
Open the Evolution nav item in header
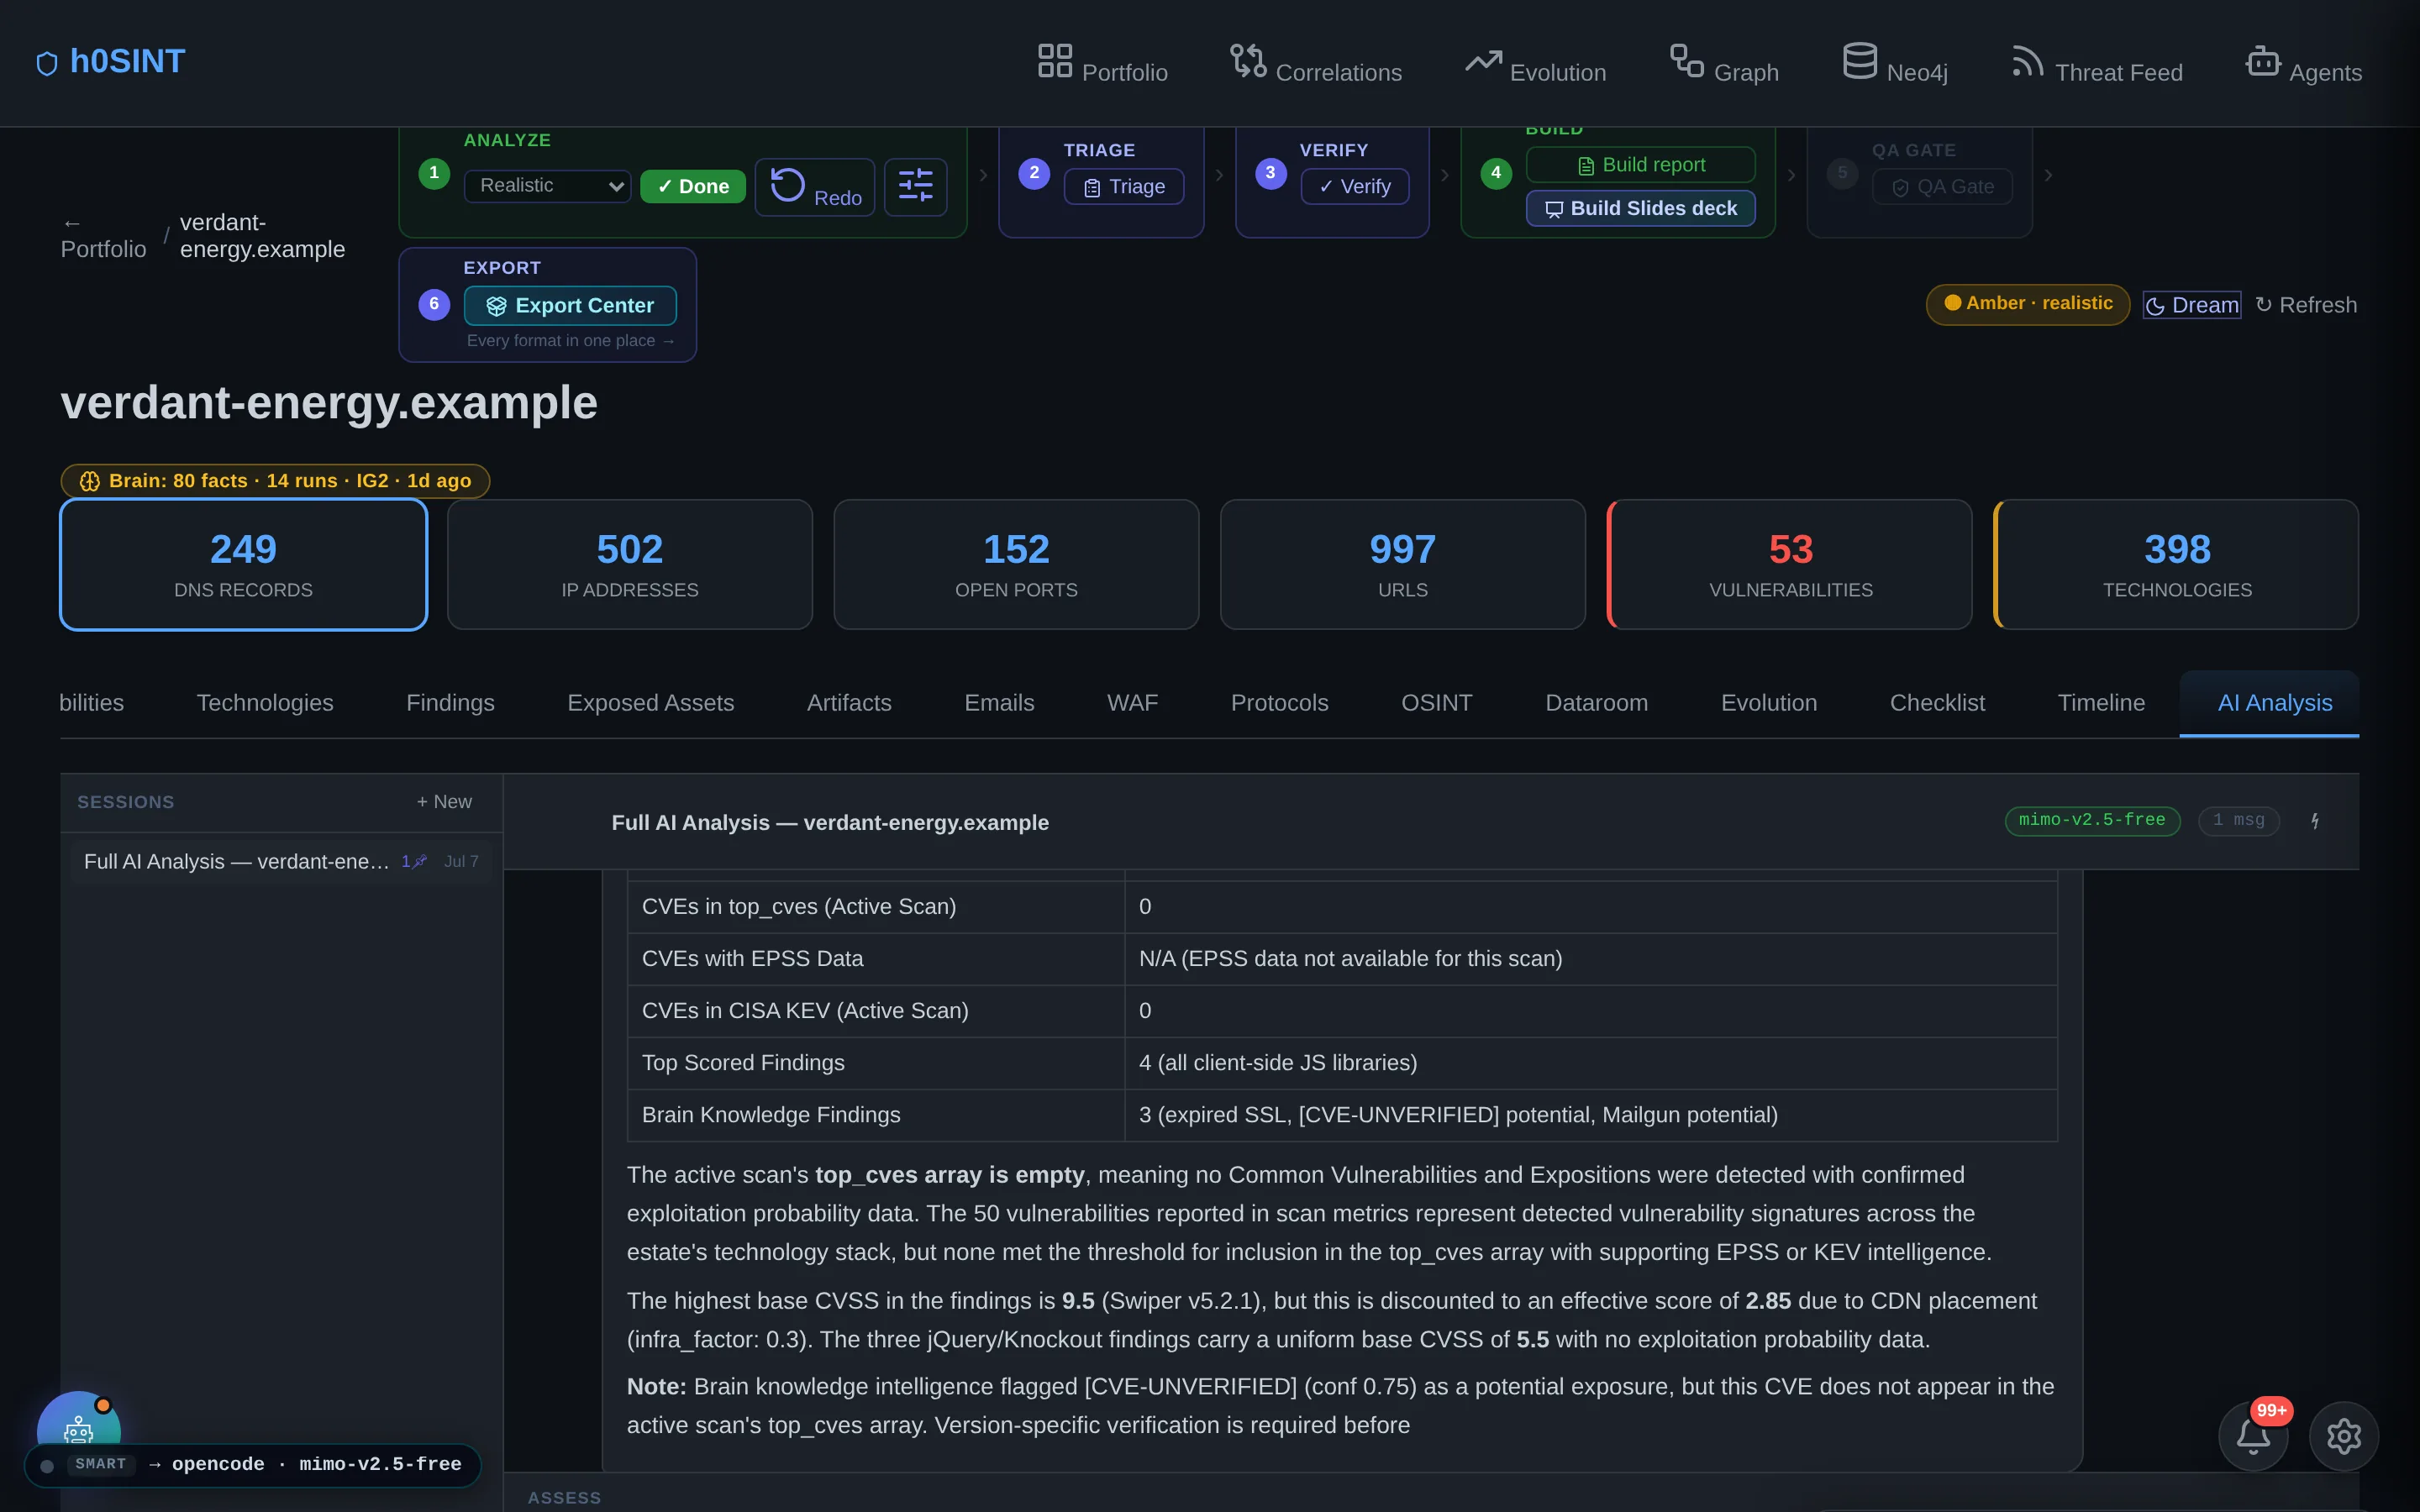1536,63
